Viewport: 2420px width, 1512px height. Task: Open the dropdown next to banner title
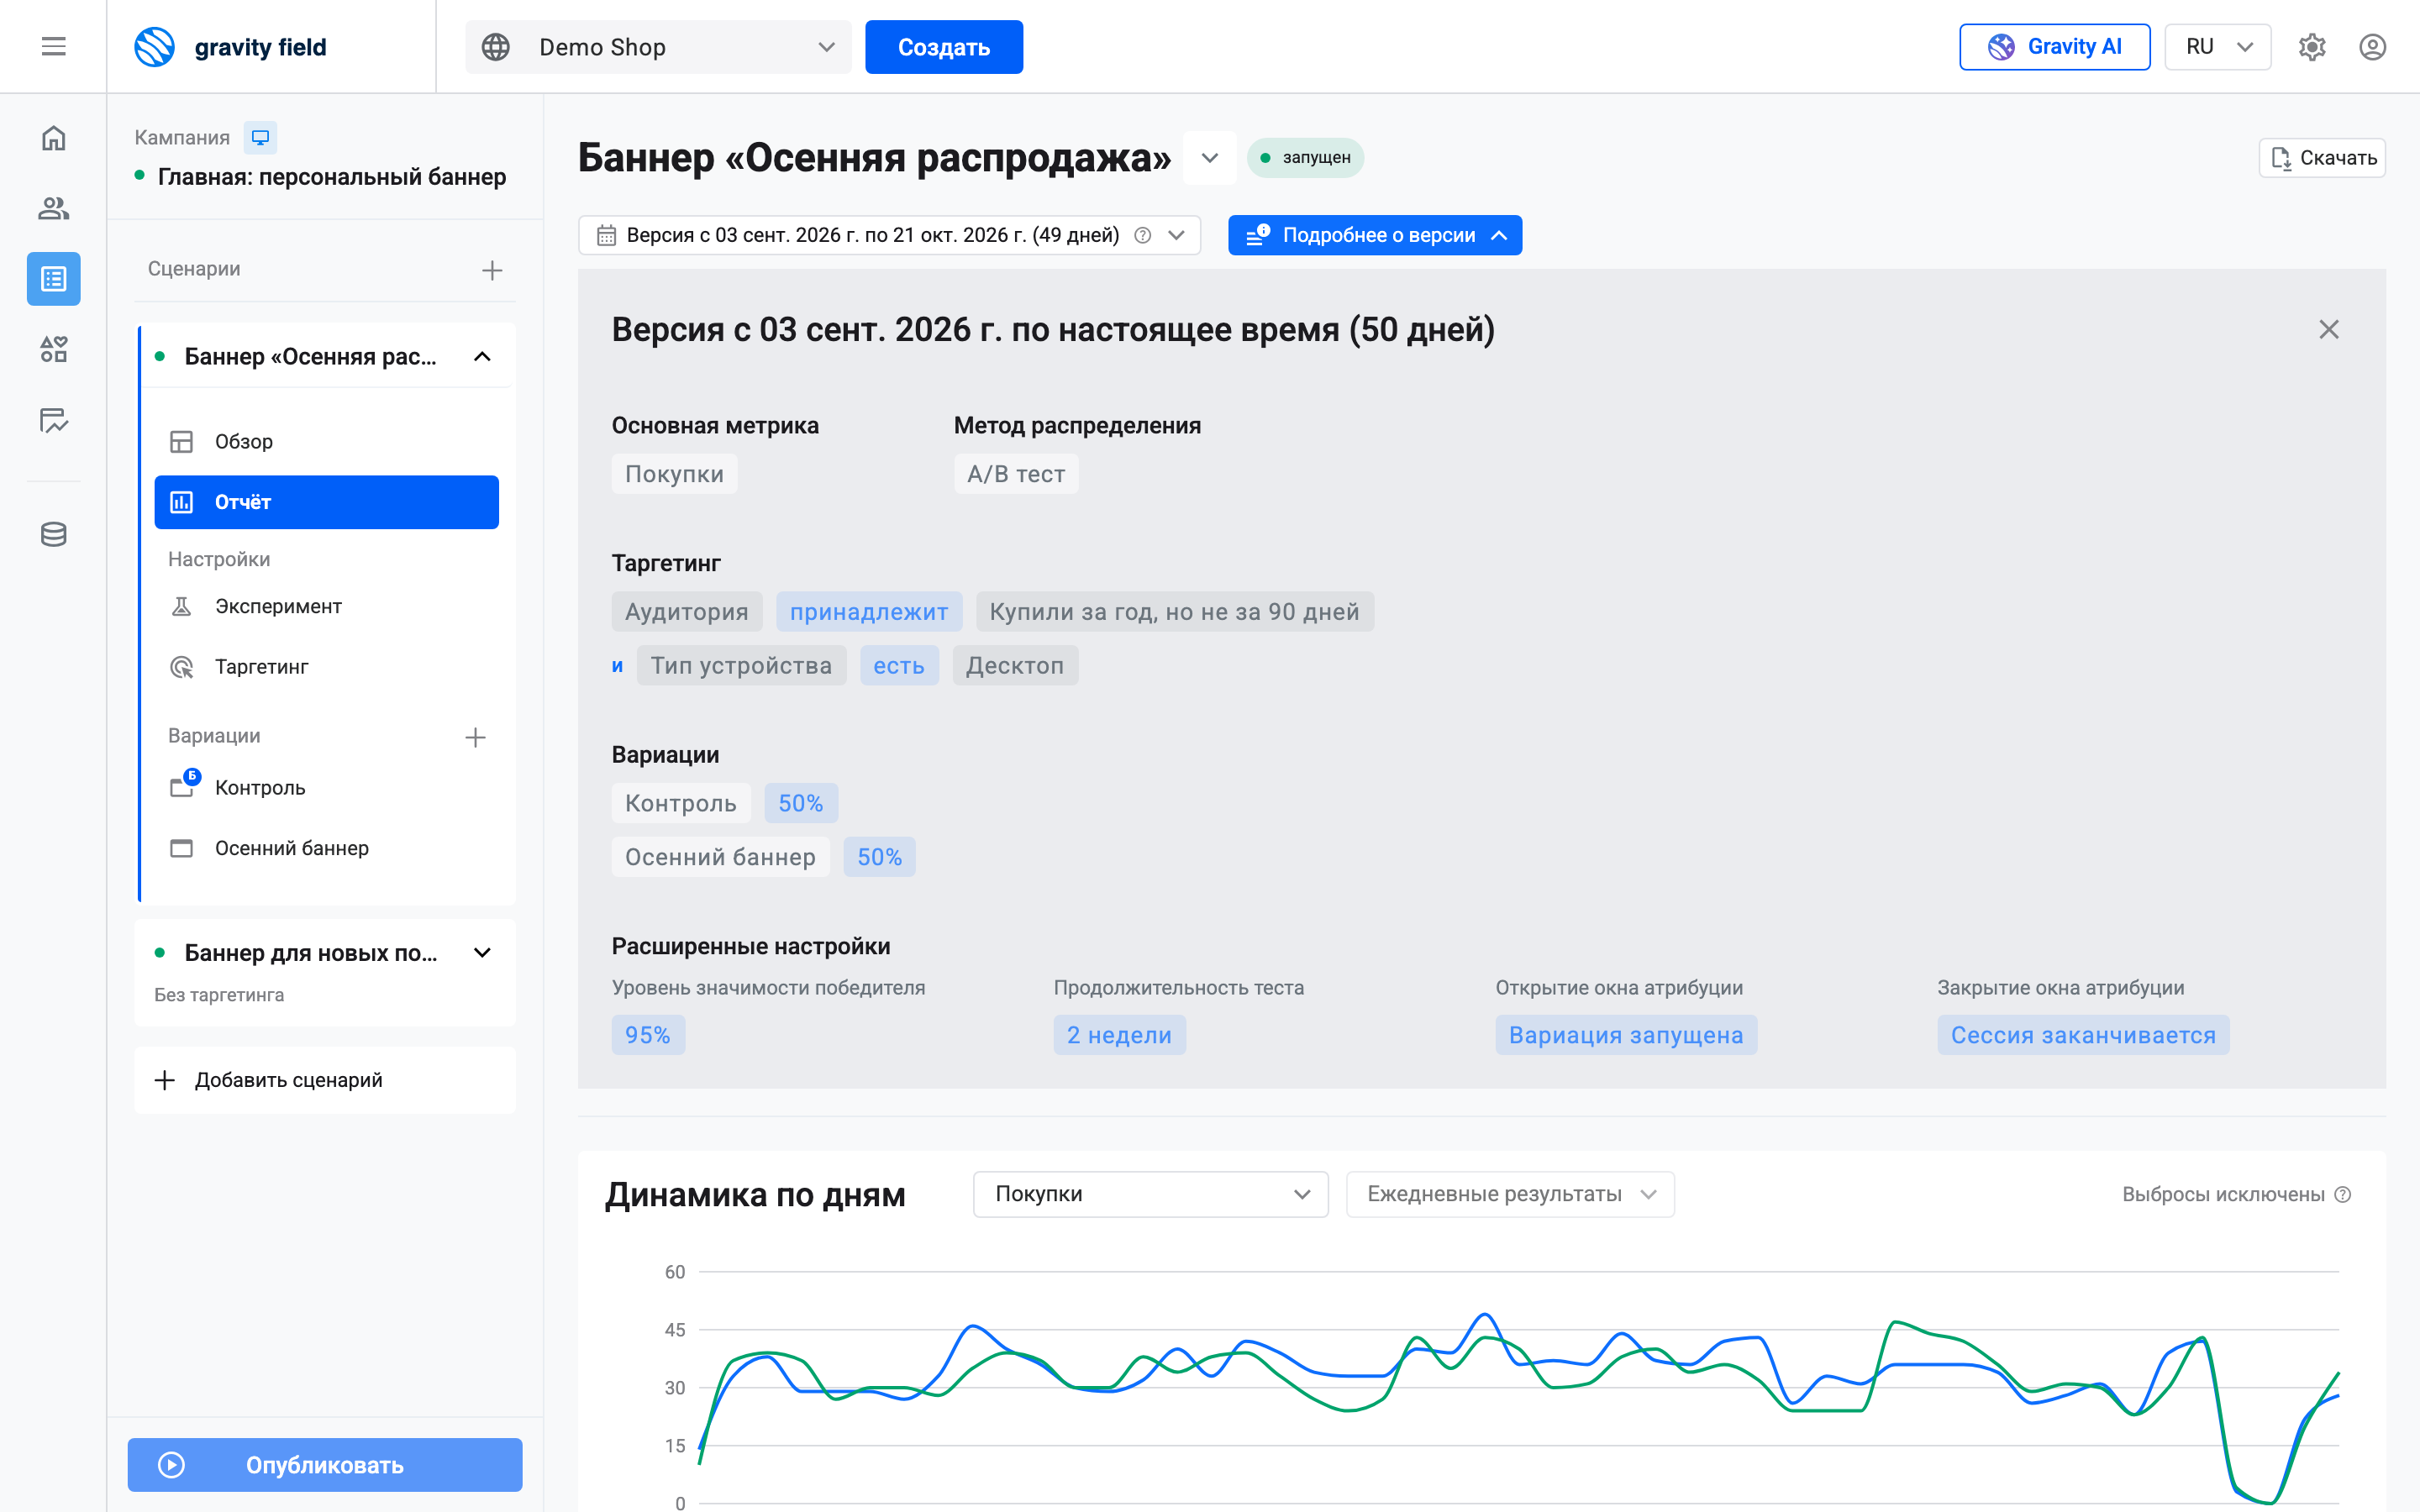(1209, 158)
